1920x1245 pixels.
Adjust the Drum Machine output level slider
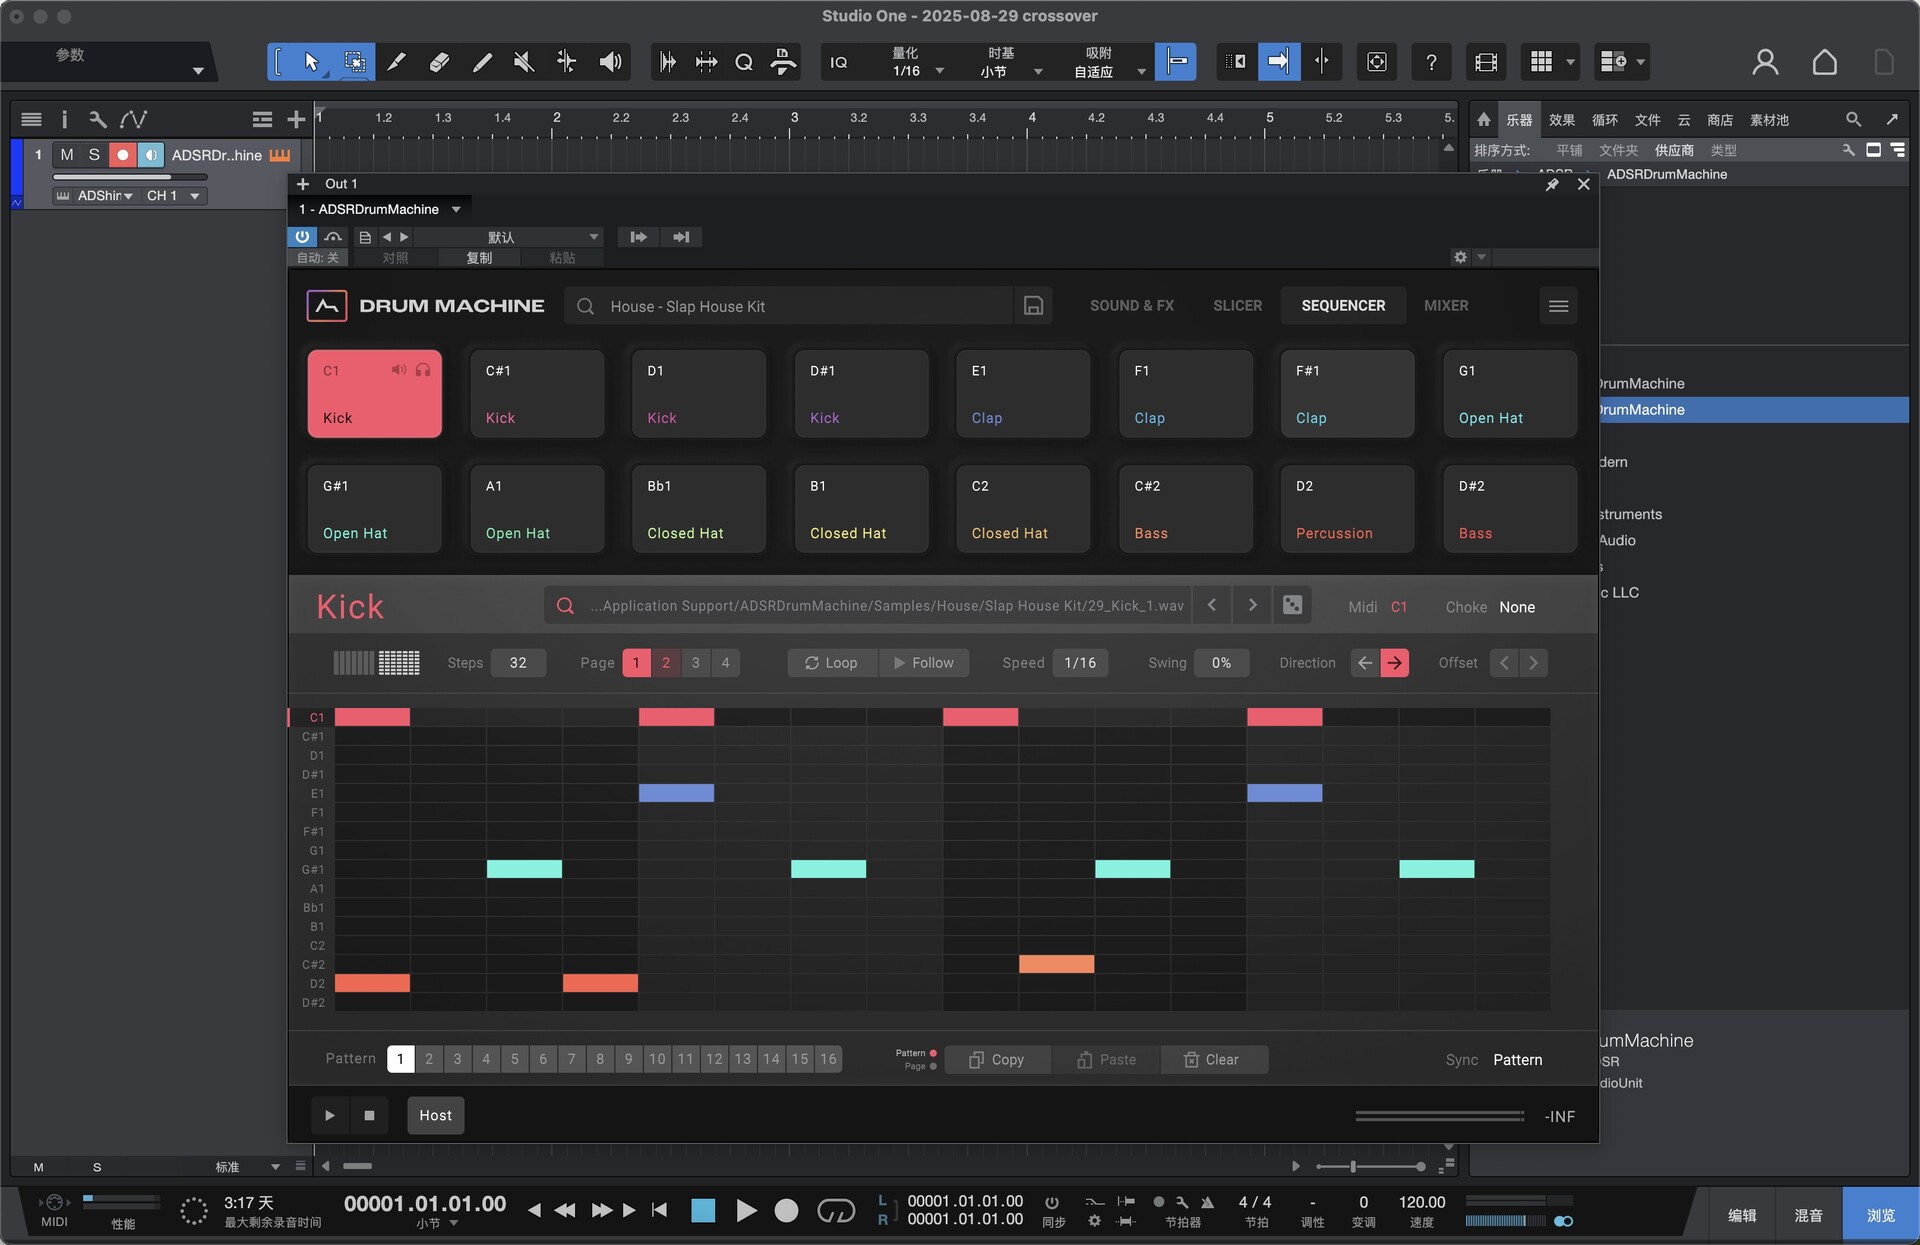(x=1439, y=1116)
